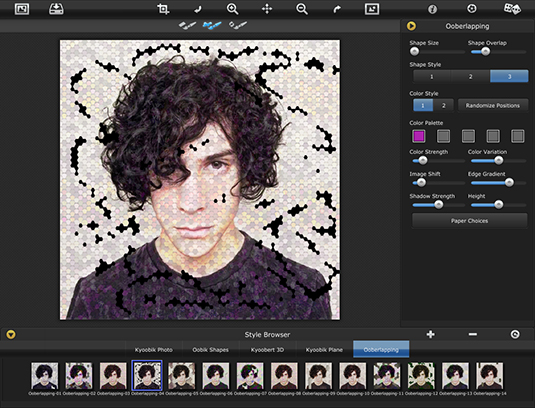Switch to the Kyoobik Photo tab

coord(154,350)
